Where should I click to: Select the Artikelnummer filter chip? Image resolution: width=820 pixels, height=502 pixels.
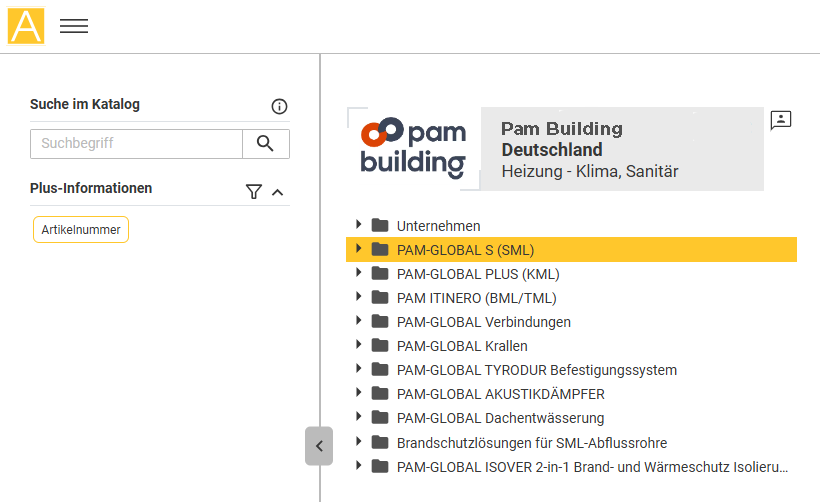tap(81, 230)
